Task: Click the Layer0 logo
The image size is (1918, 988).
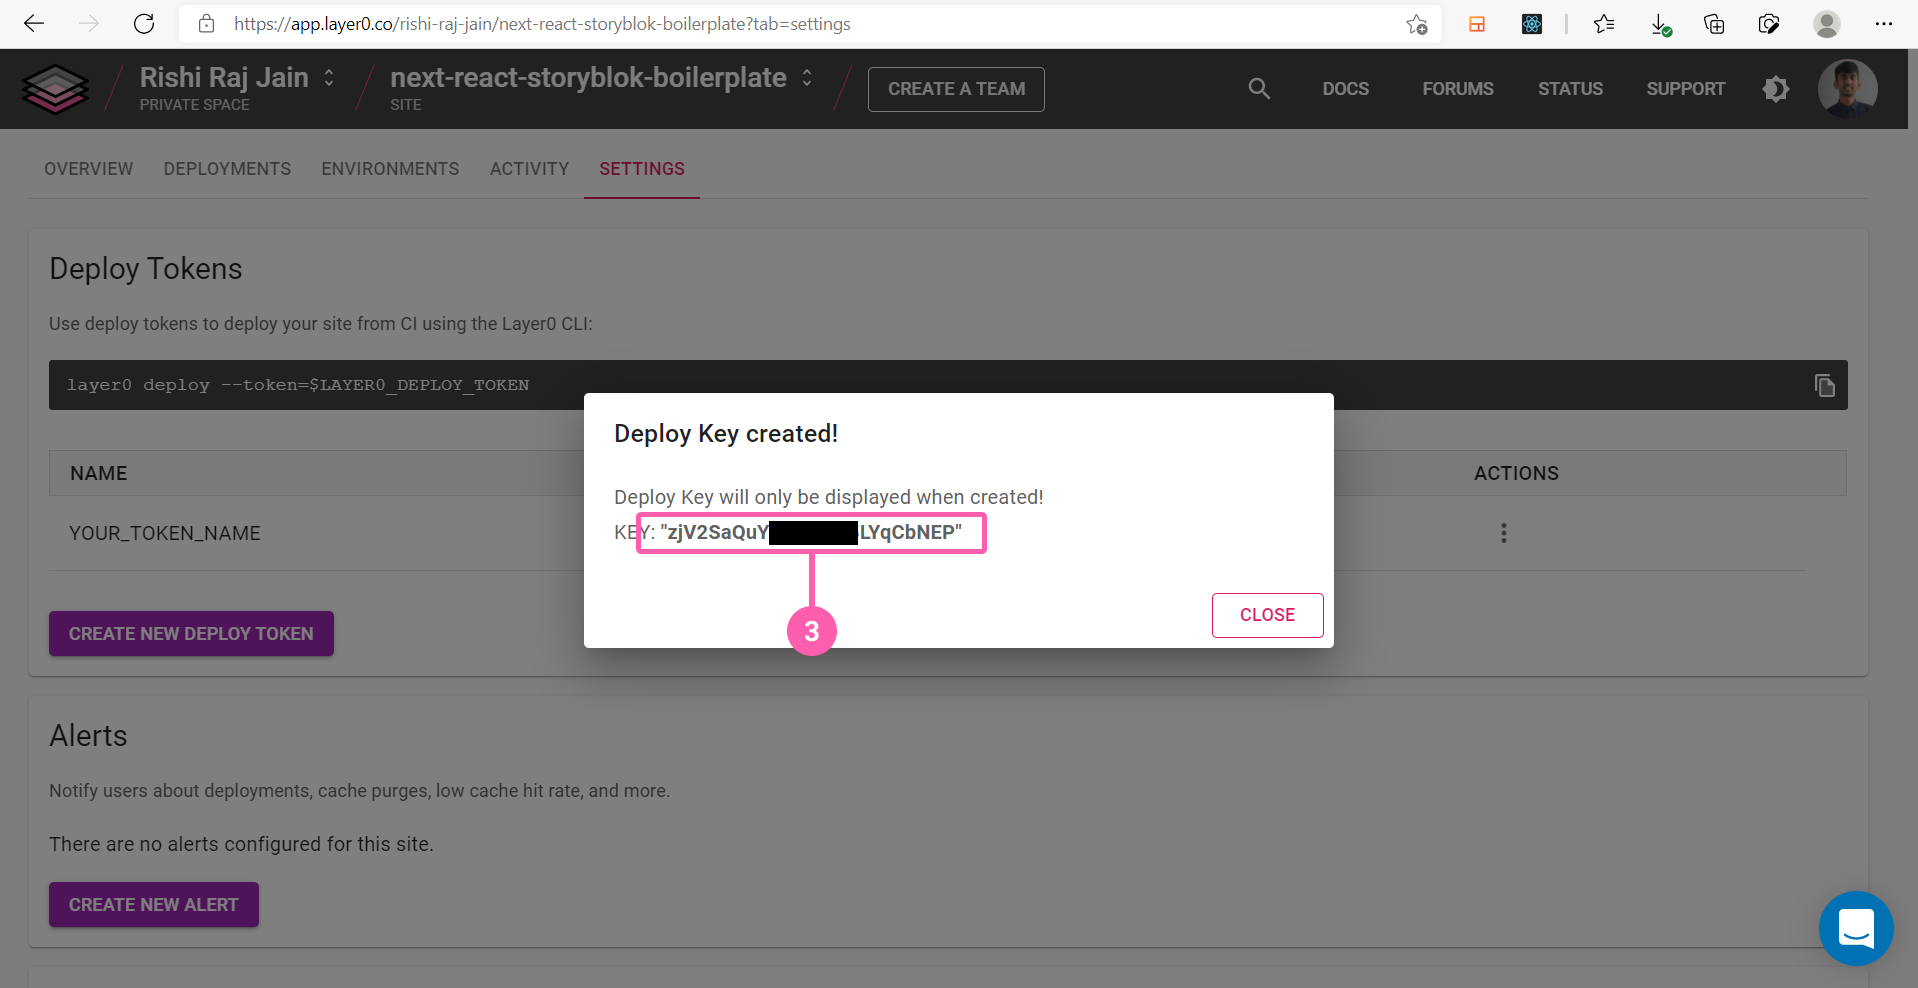Action: pos(56,89)
